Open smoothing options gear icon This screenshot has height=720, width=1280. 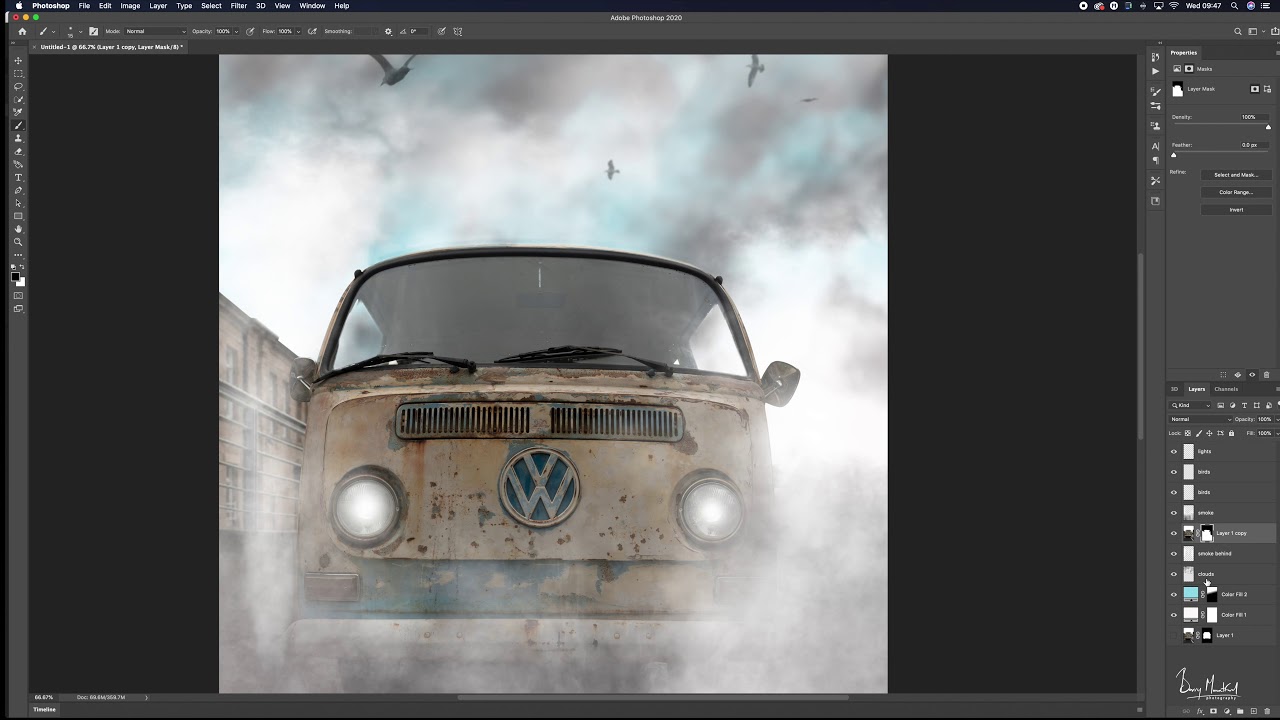pos(388,31)
